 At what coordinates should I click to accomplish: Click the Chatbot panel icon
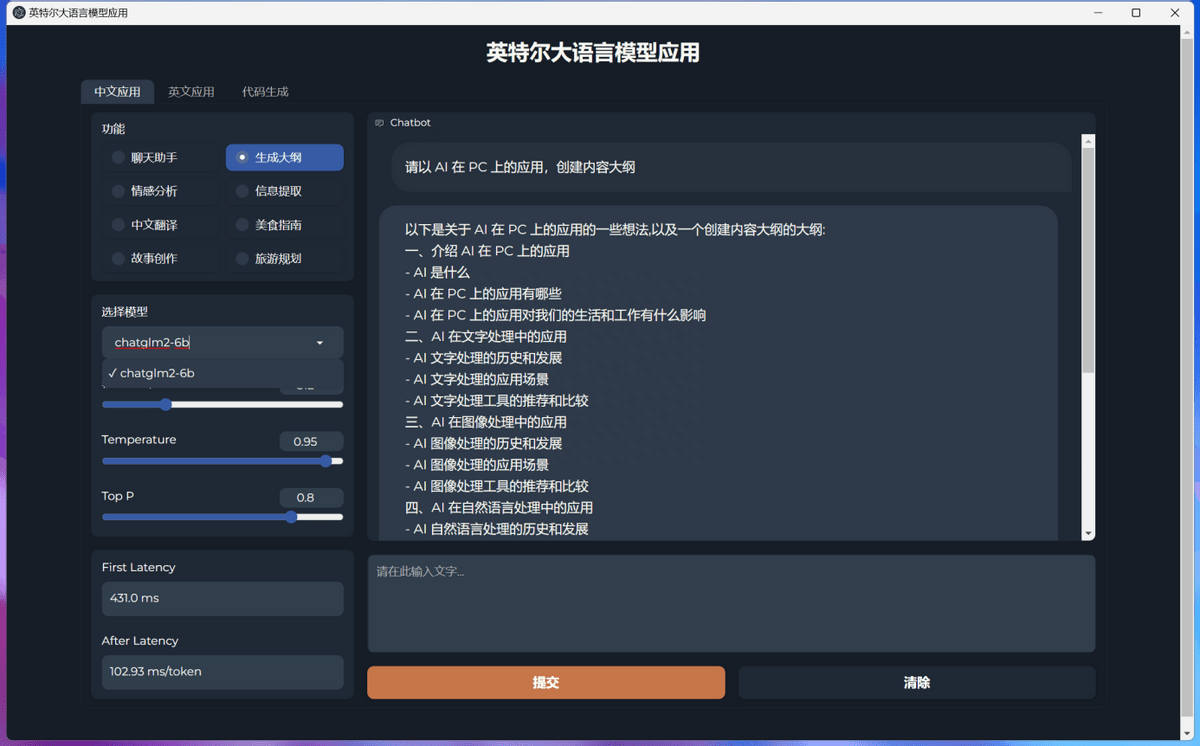pos(378,122)
